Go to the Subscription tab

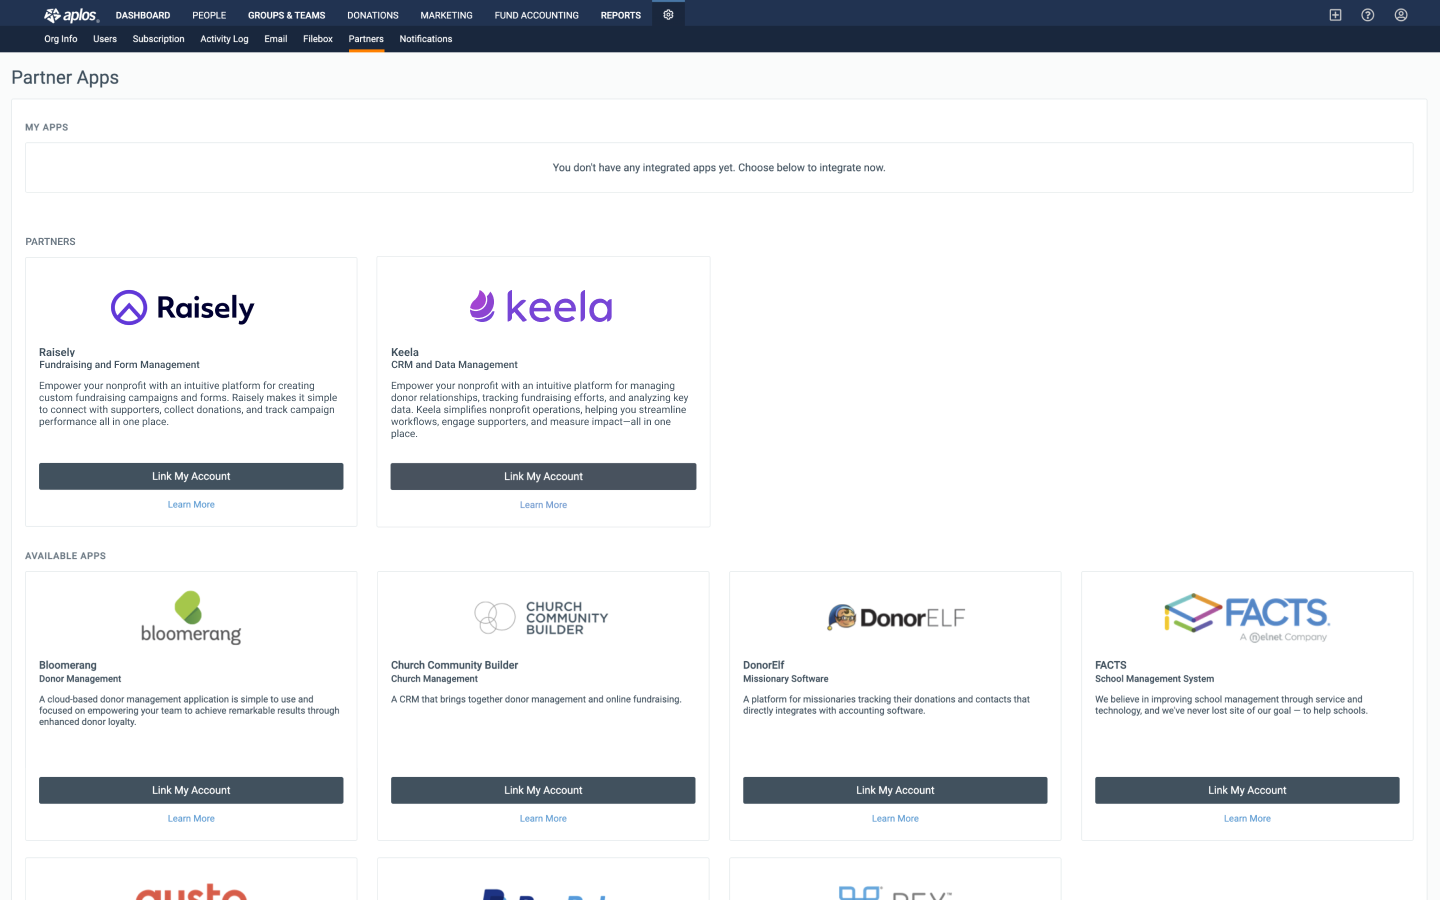(x=159, y=39)
